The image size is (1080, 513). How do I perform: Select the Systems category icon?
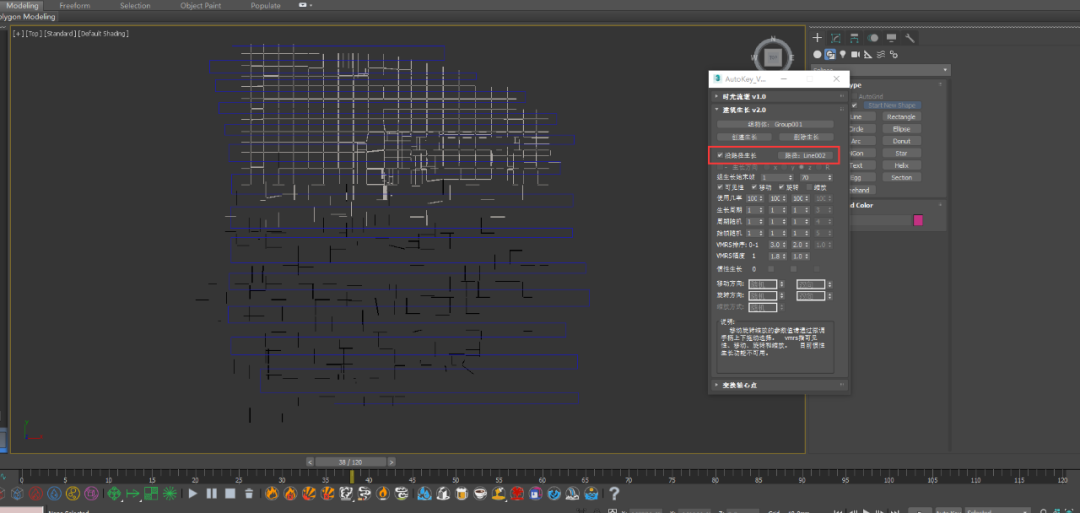pos(894,54)
